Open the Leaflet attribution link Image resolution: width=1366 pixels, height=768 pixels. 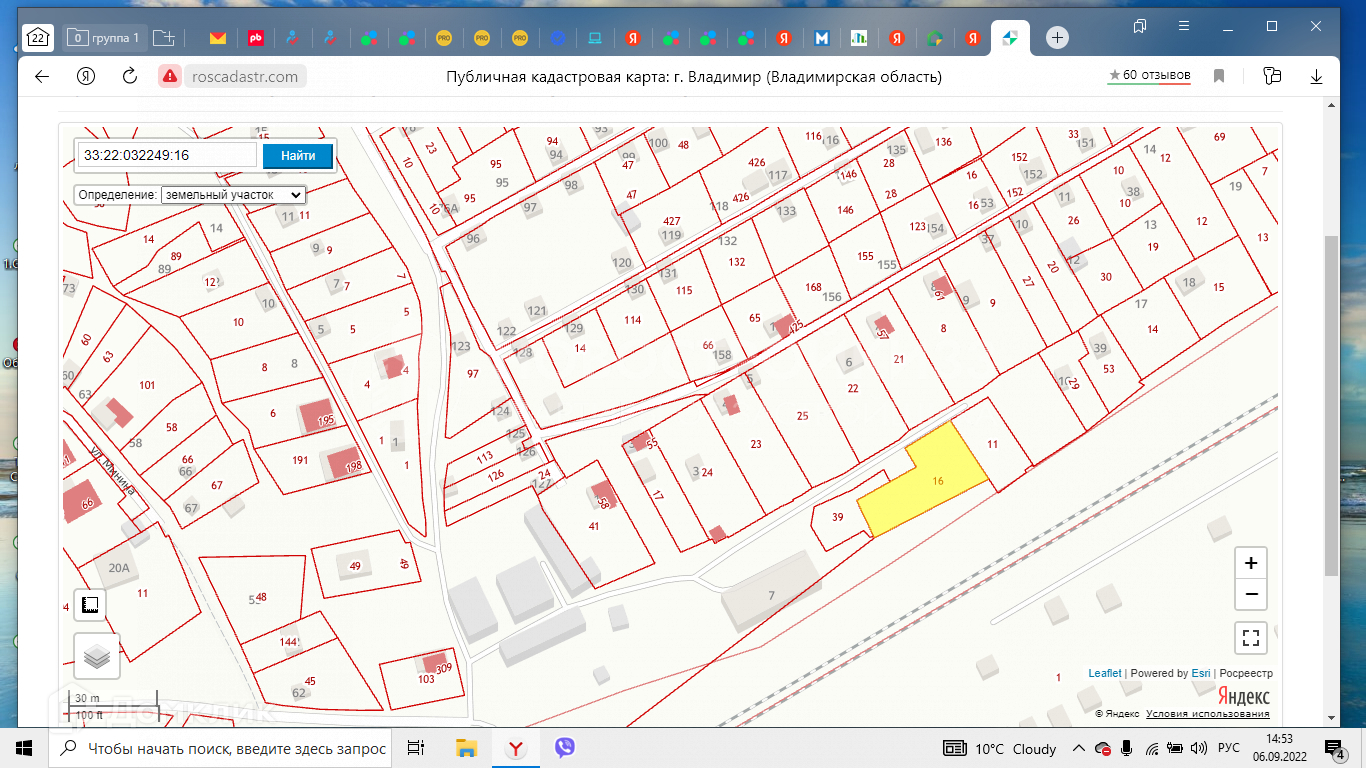pos(1105,674)
